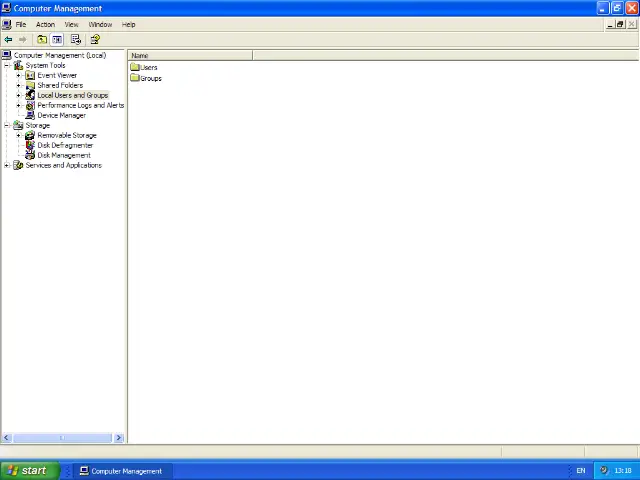
Task: Click the title bar Computer Management icon
Action: pyautogui.click(x=6, y=8)
